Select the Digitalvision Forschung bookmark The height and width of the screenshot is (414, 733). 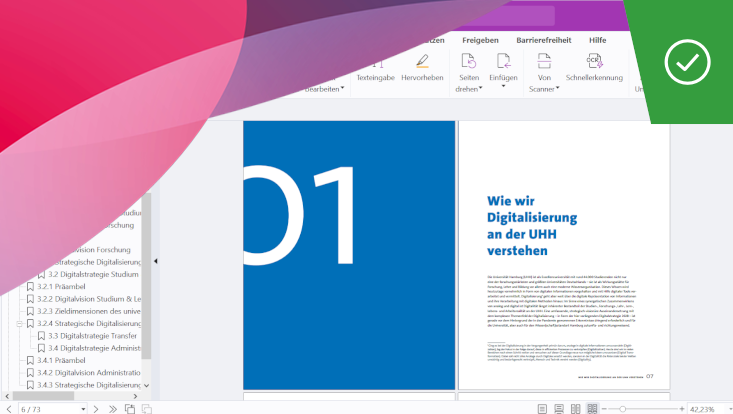(x=101, y=250)
